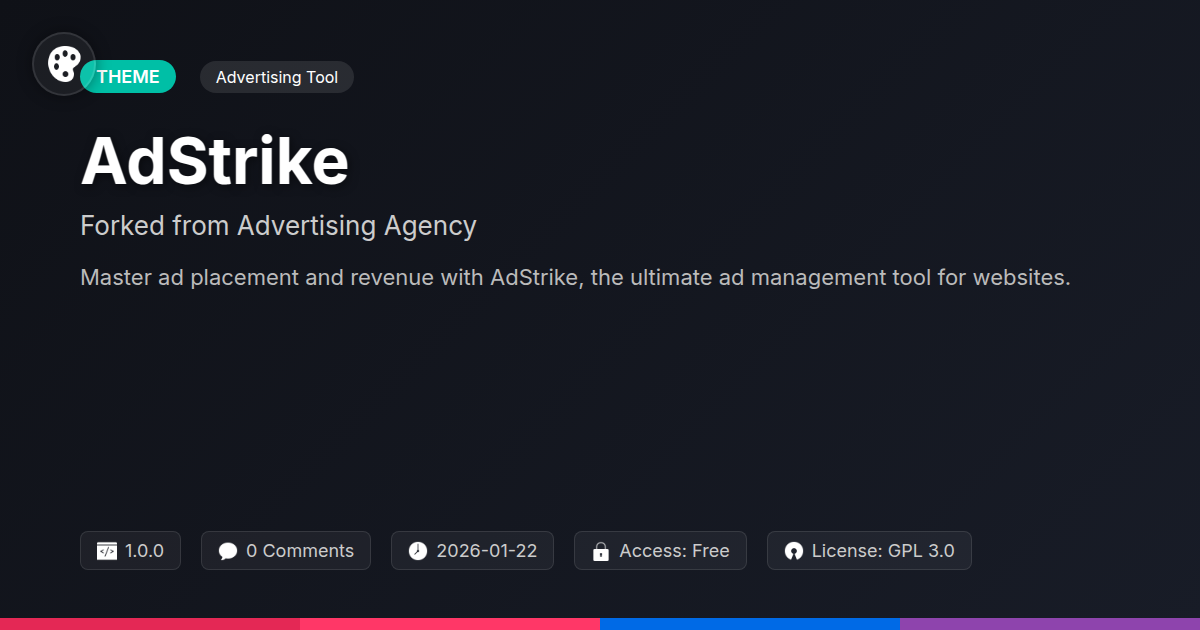Viewport: 1200px width, 630px height.
Task: Select the THEME badge
Action: 128,77
